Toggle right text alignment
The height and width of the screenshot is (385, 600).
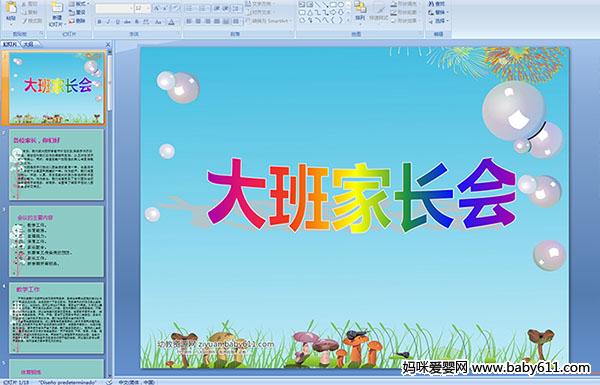(208, 22)
